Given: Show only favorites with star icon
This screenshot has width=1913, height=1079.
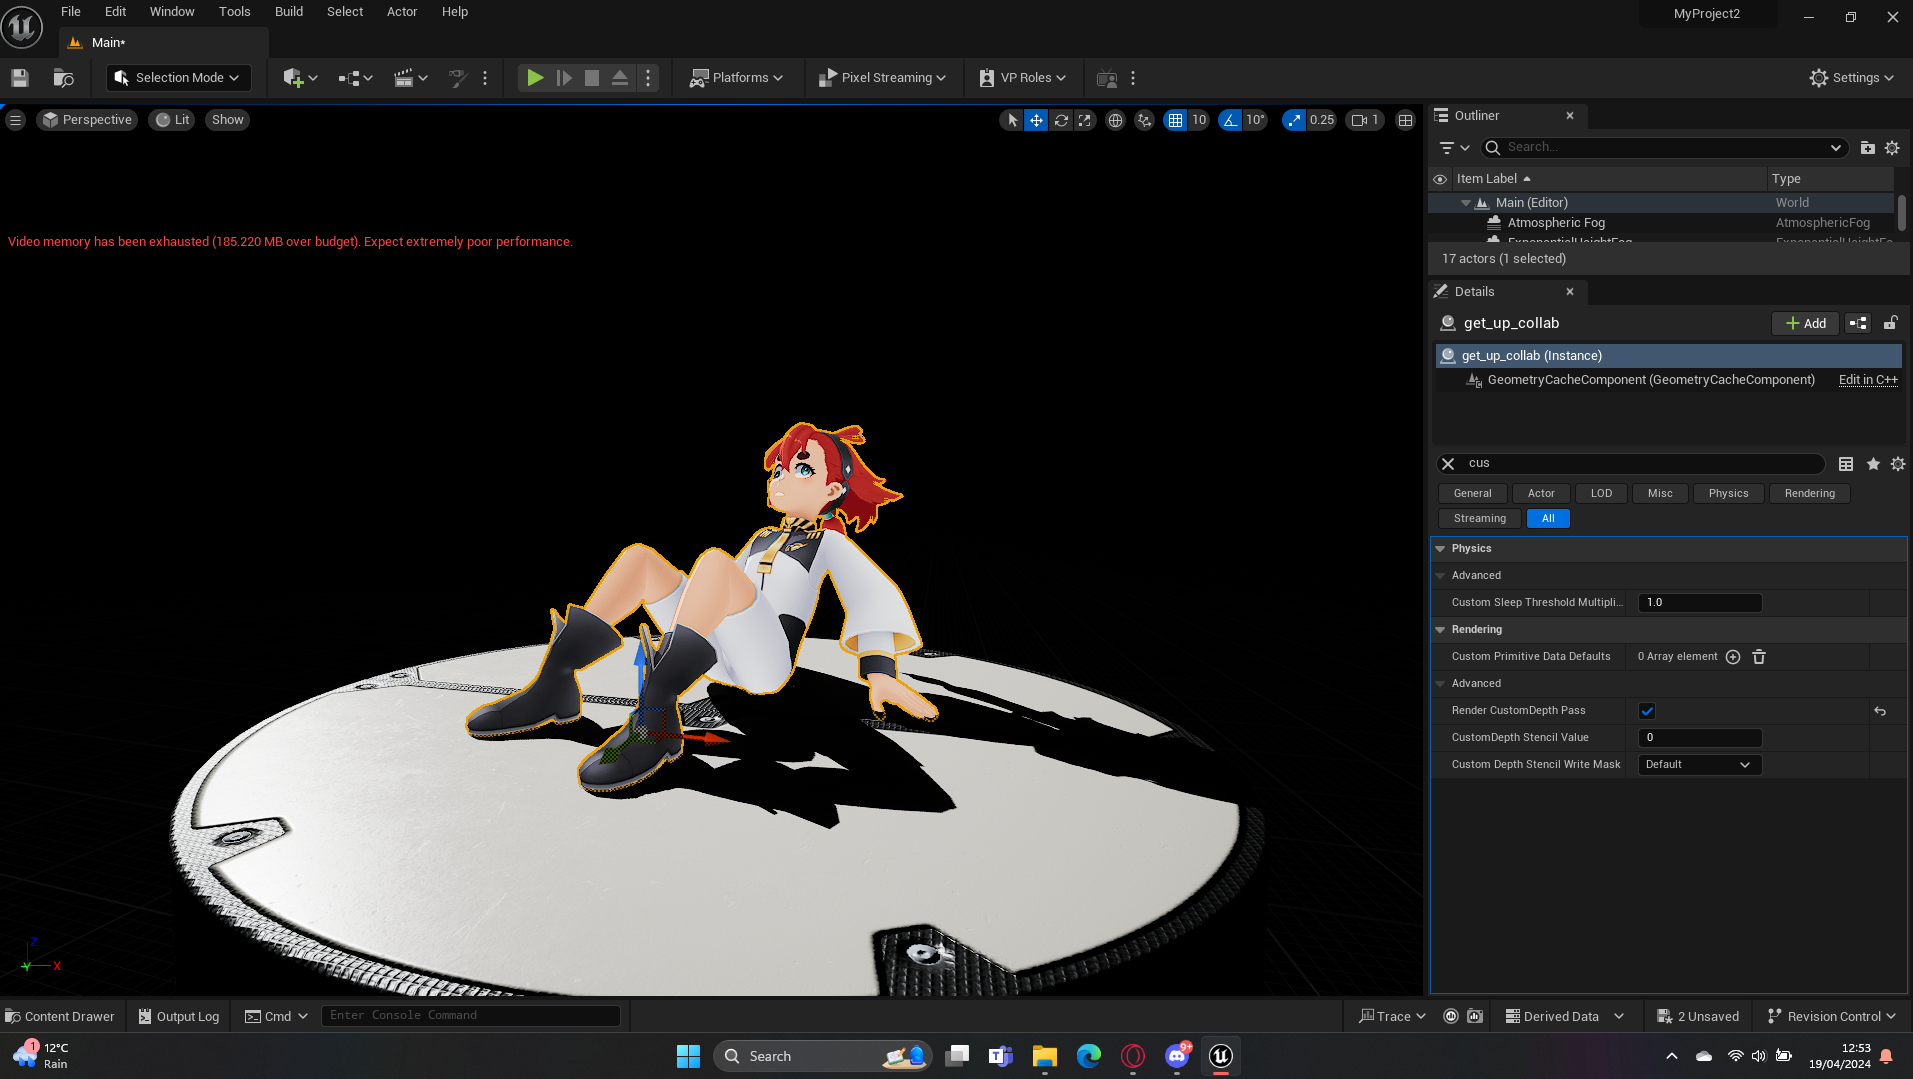Looking at the screenshot, I should pos(1873,464).
